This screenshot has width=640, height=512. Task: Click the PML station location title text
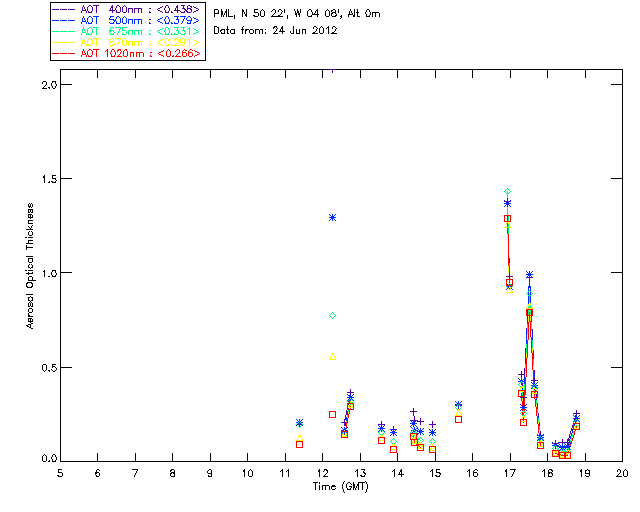pyautogui.click(x=297, y=14)
